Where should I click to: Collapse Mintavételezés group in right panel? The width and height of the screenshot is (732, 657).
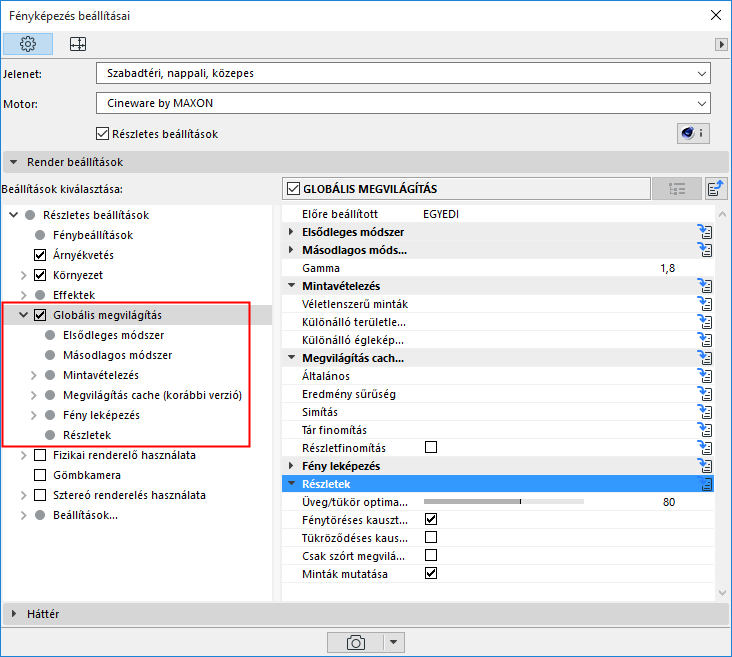pyautogui.click(x=292, y=285)
